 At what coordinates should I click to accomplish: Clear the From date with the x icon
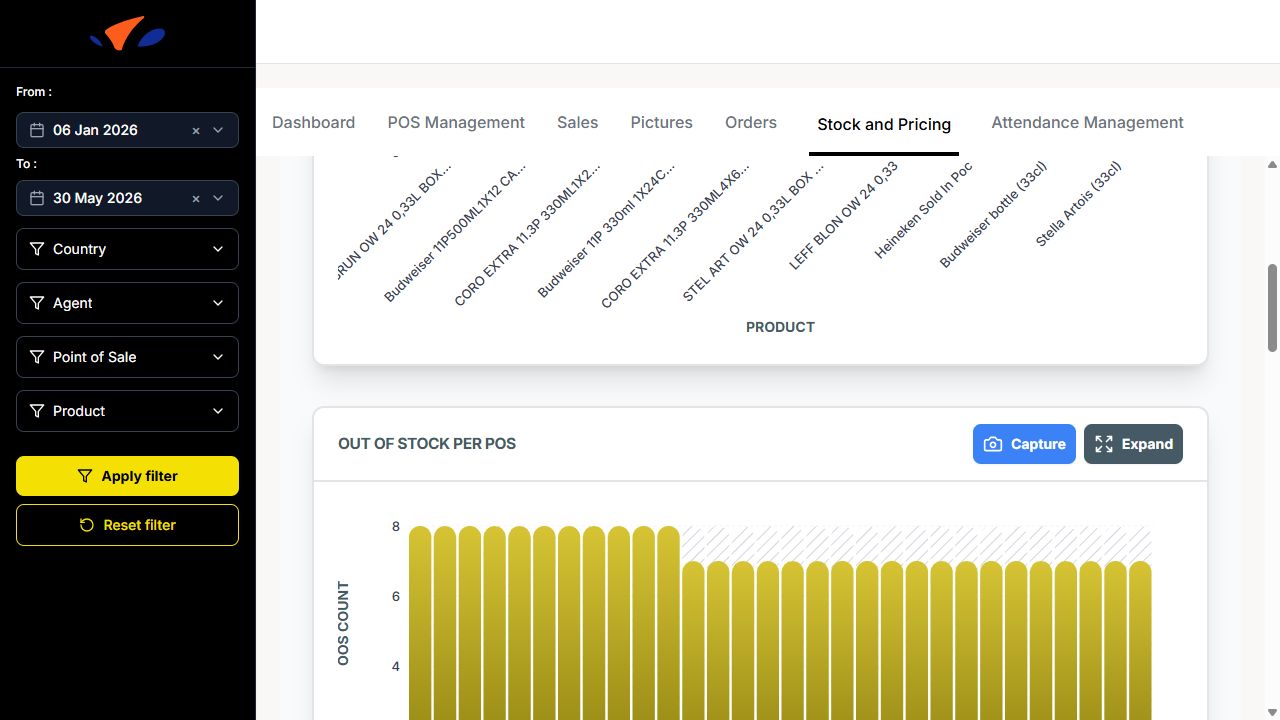196,131
